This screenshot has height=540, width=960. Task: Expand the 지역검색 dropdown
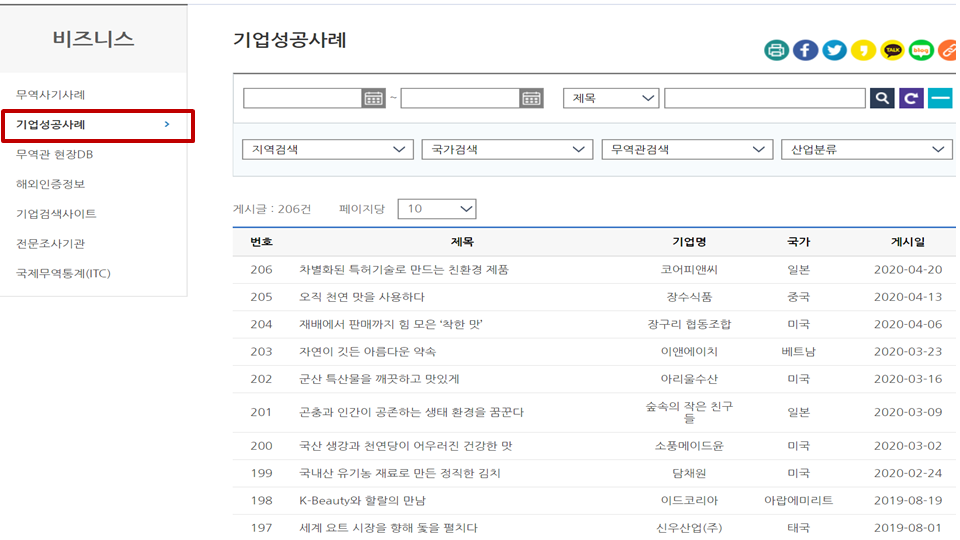328,149
